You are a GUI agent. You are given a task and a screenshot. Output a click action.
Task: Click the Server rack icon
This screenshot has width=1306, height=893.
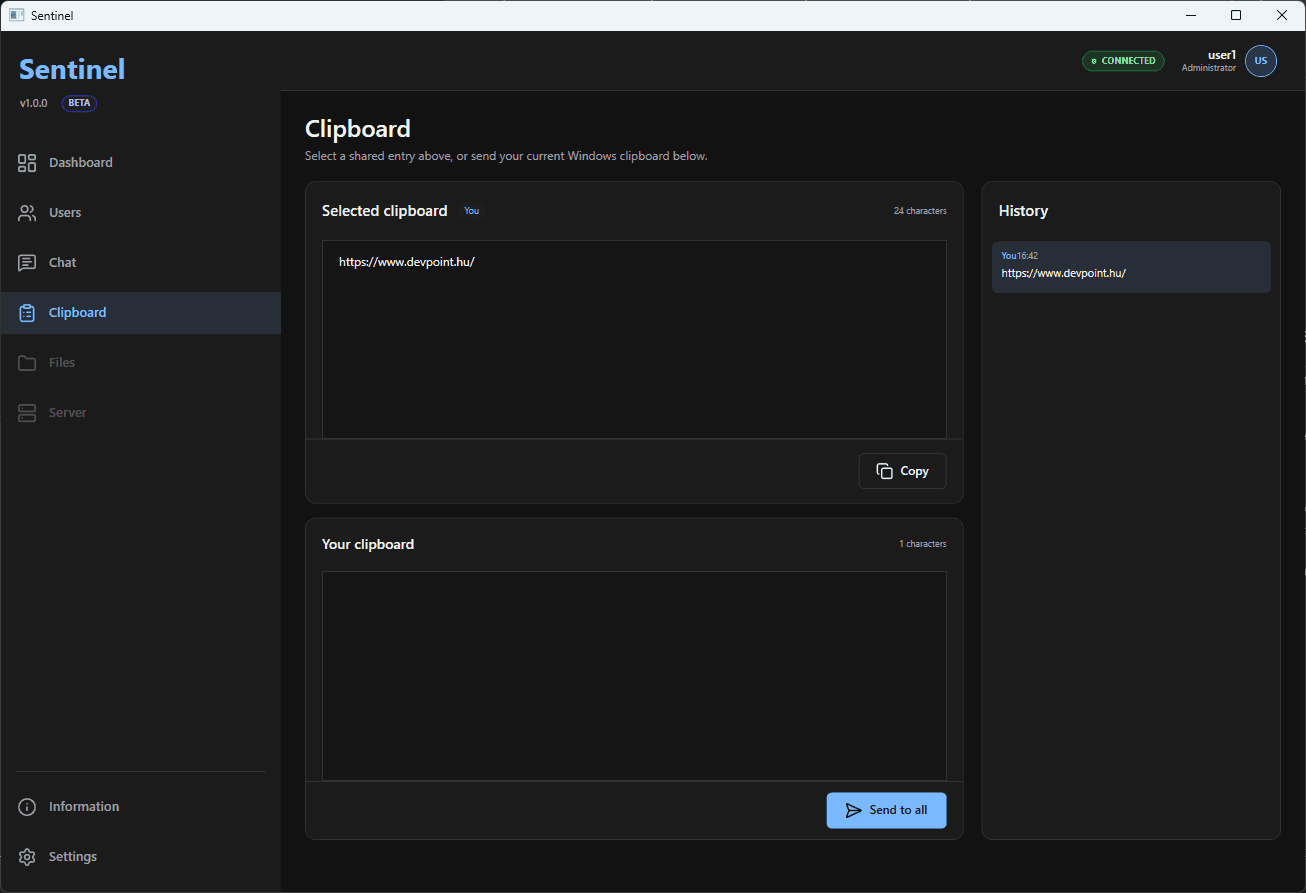tap(27, 413)
